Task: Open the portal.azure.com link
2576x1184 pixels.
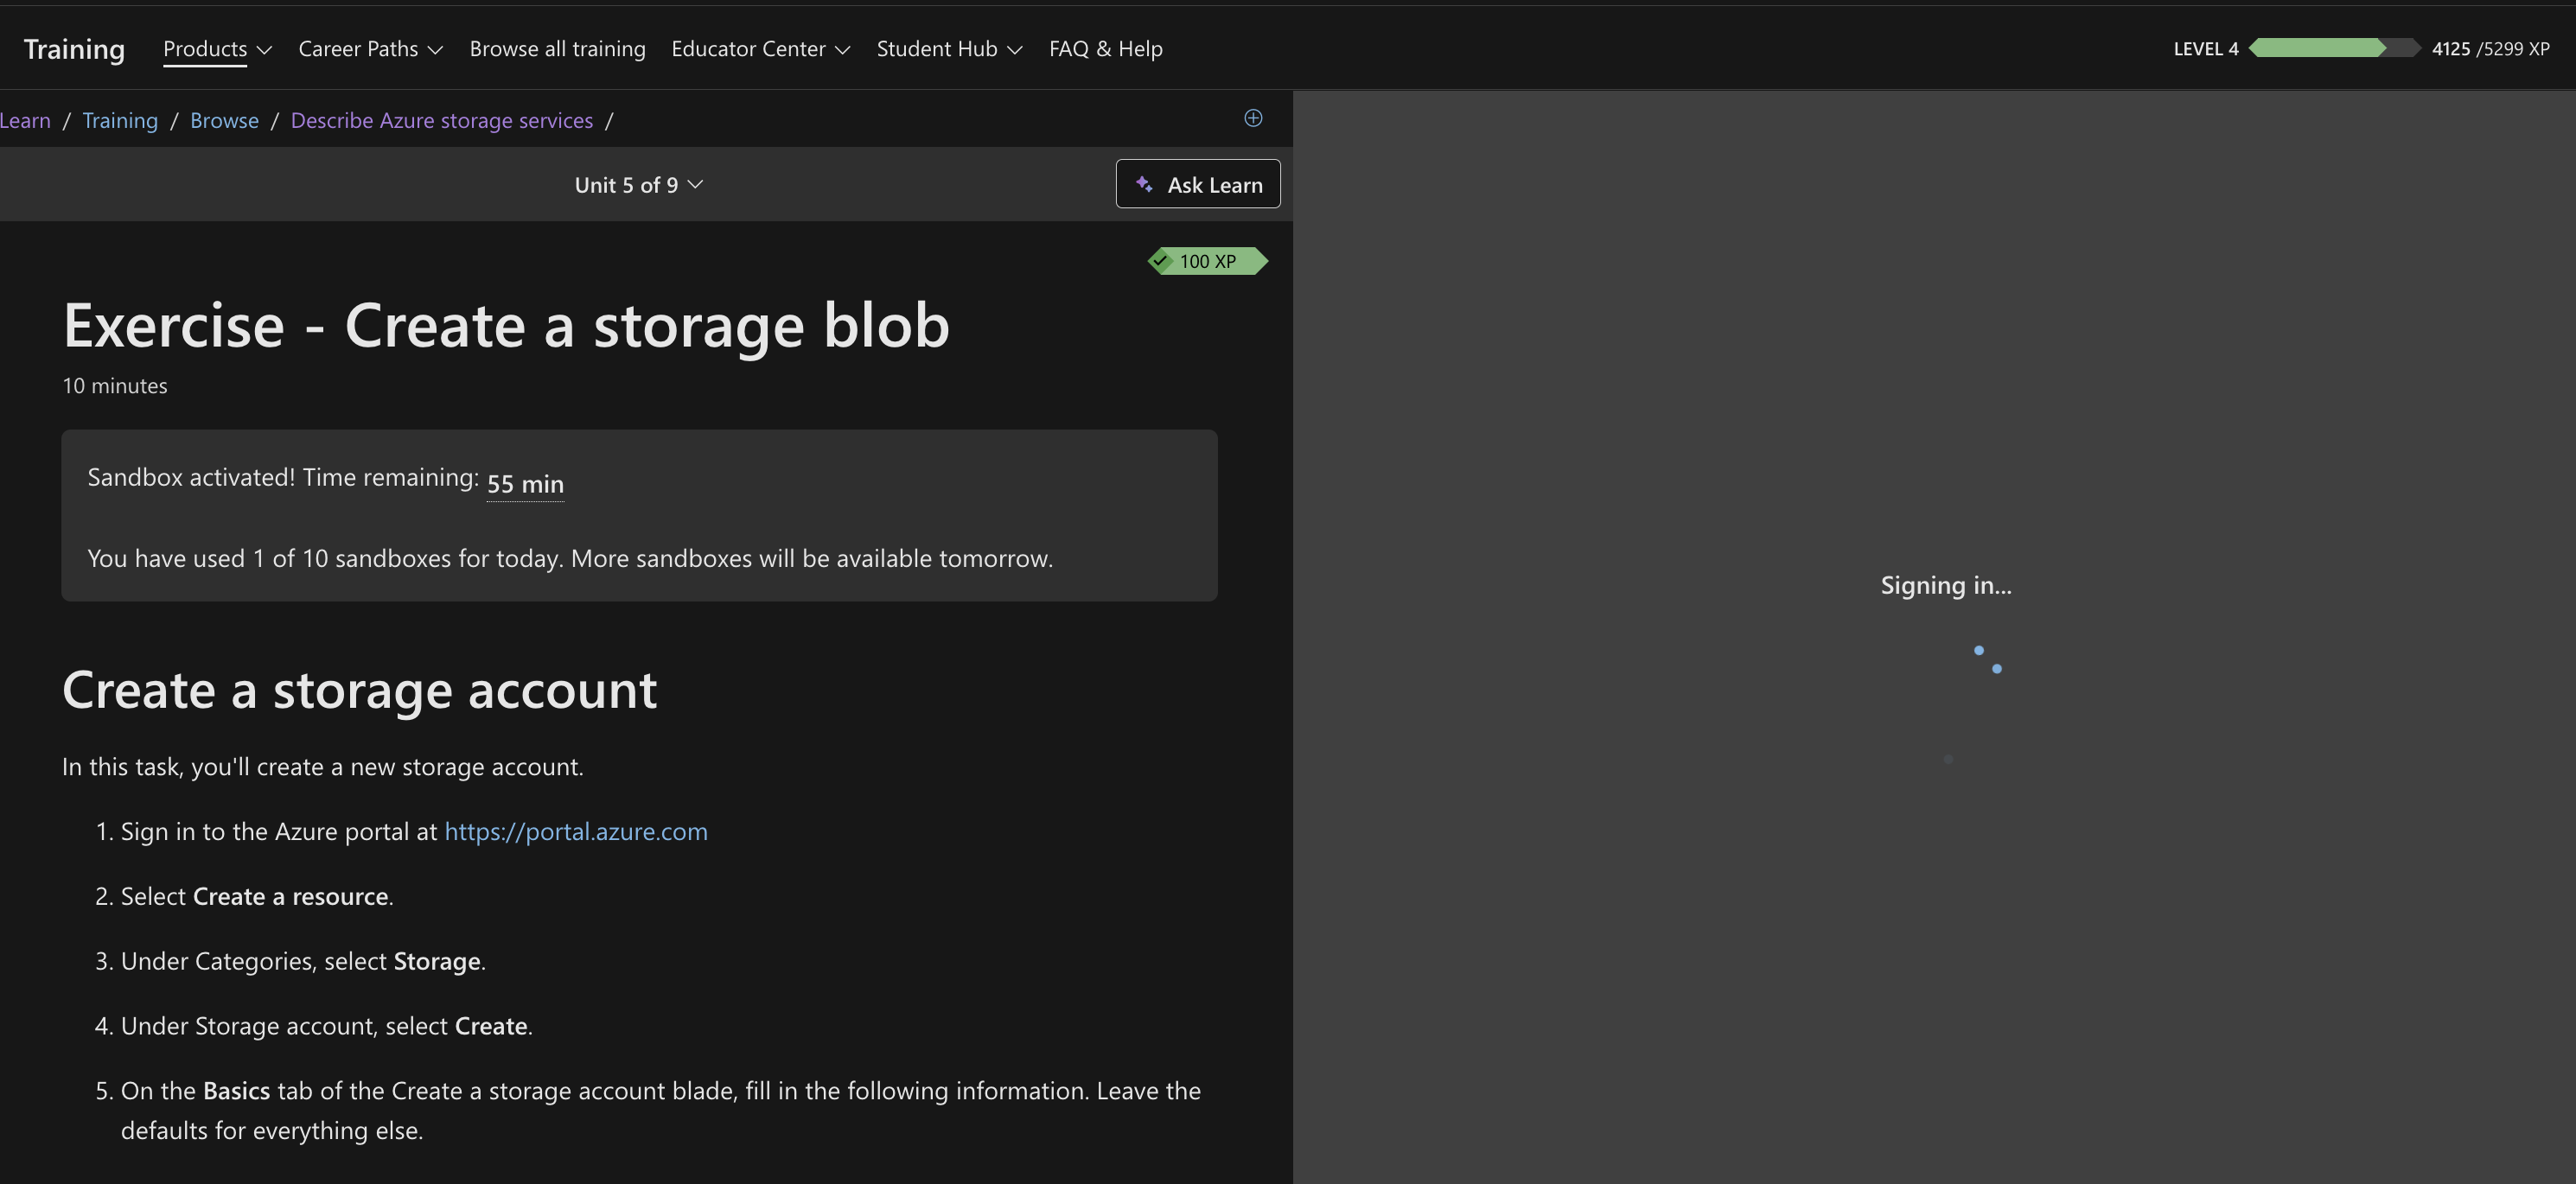Action: [576, 831]
